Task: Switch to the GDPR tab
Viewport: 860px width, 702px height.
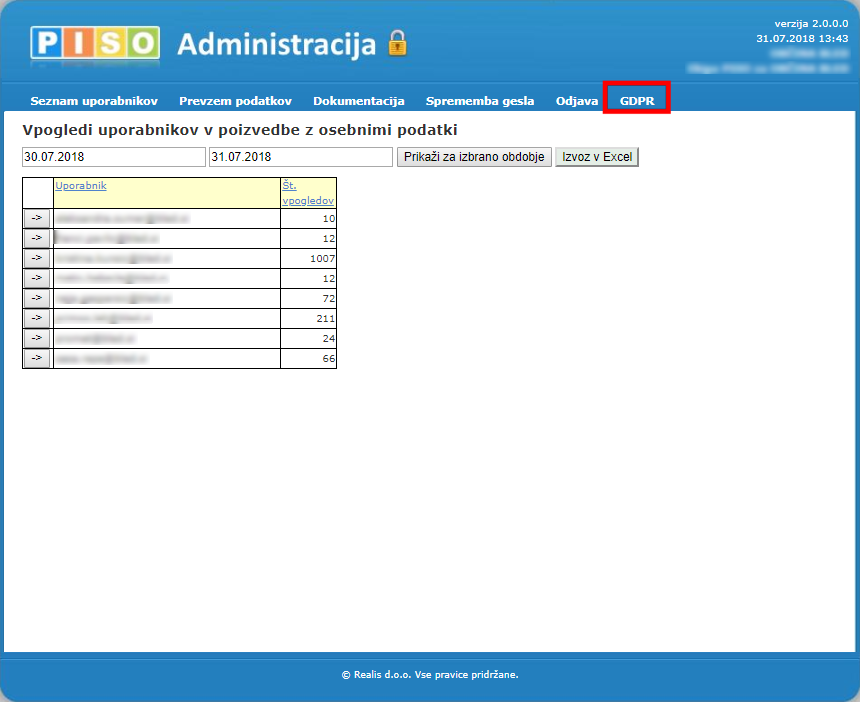Action: pyautogui.click(x=637, y=101)
